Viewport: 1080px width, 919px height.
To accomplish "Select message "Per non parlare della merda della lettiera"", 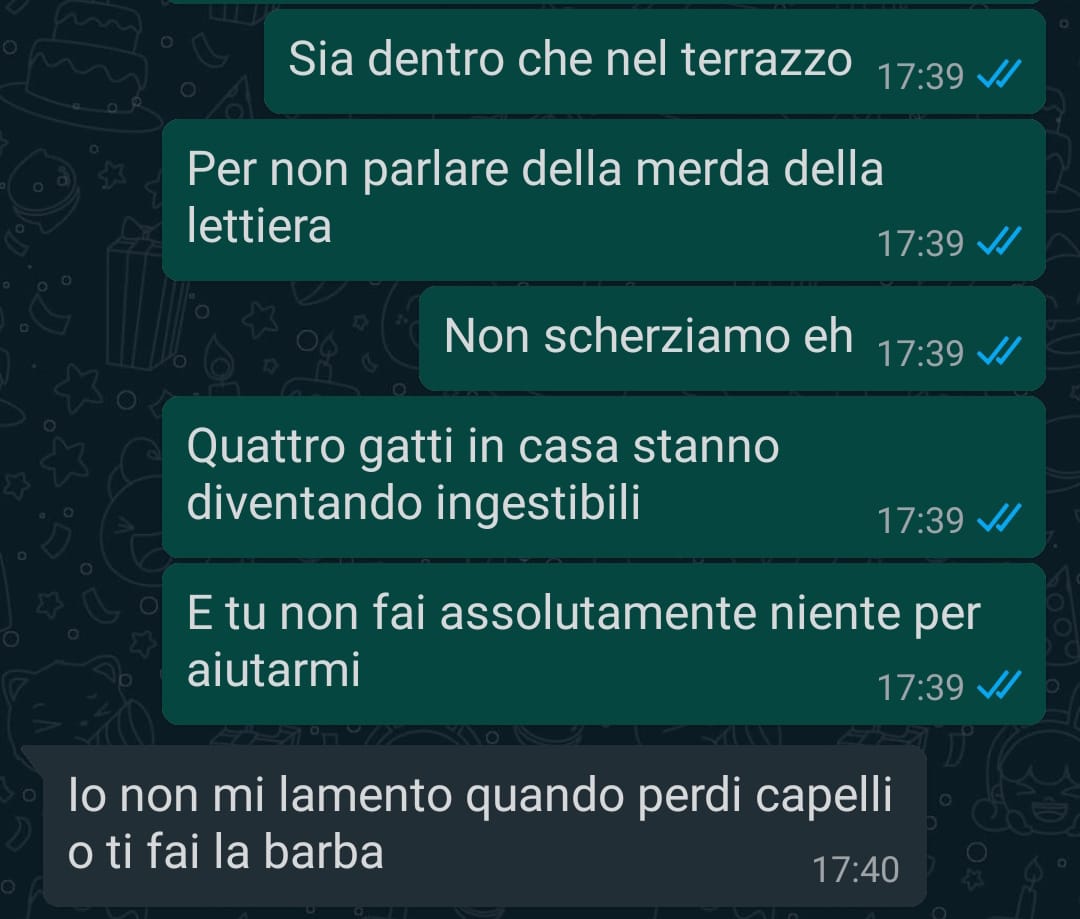I will (604, 200).
